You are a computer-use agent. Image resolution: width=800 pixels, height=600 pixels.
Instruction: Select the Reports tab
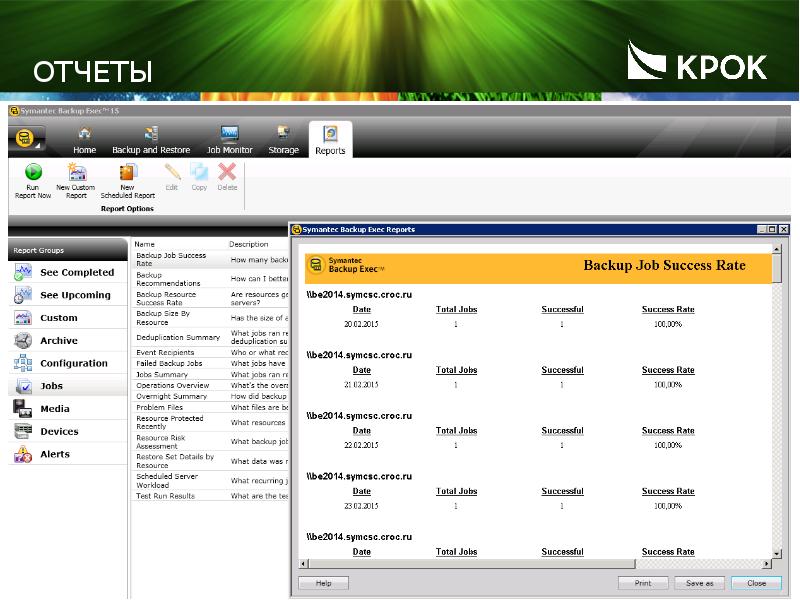coord(330,139)
